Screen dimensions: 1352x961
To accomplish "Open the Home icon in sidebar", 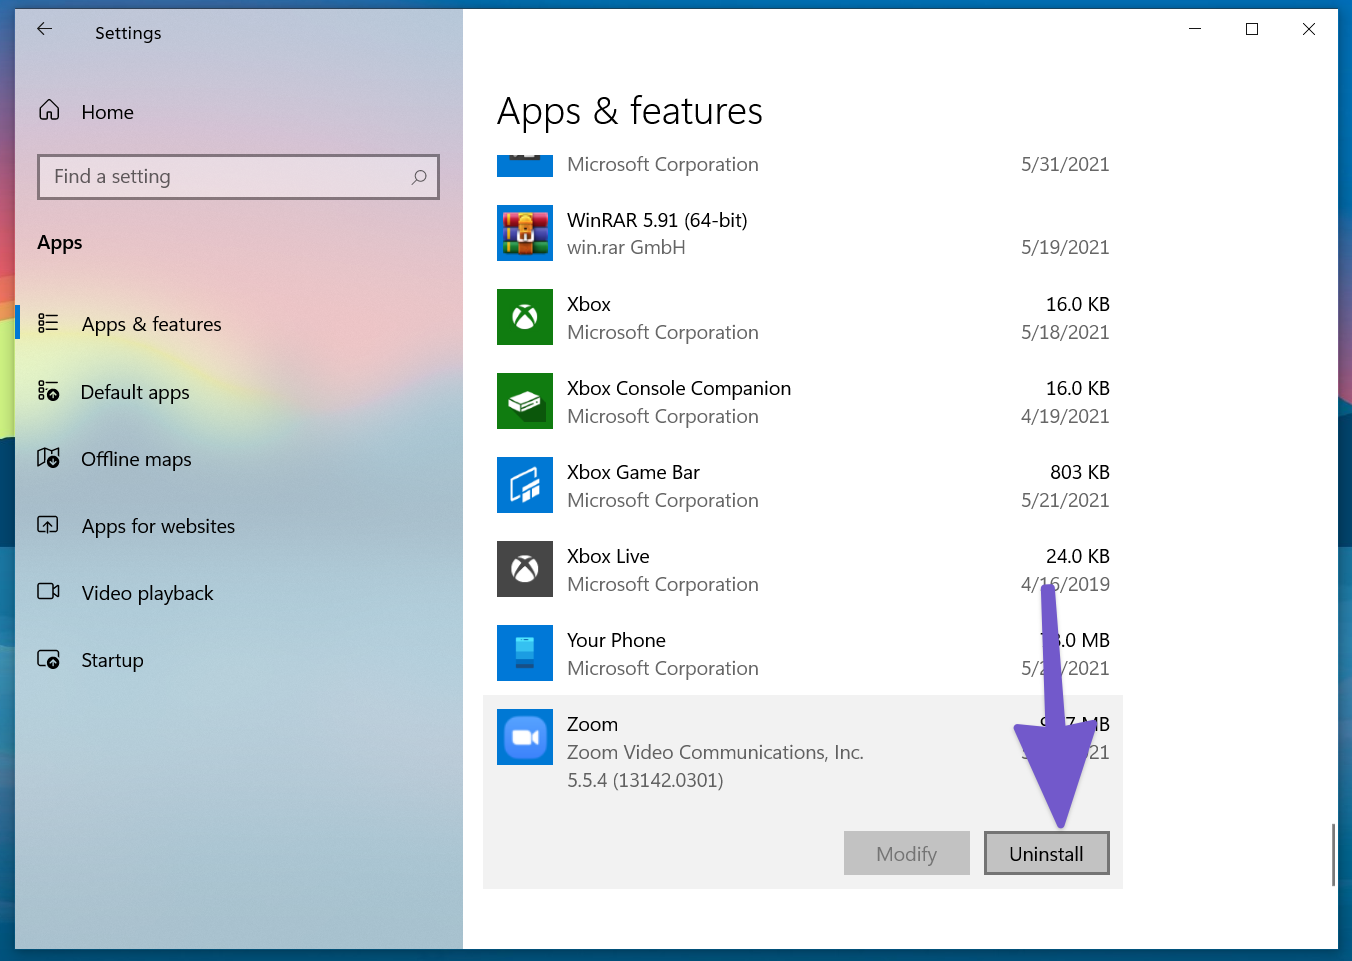I will pos(49,110).
